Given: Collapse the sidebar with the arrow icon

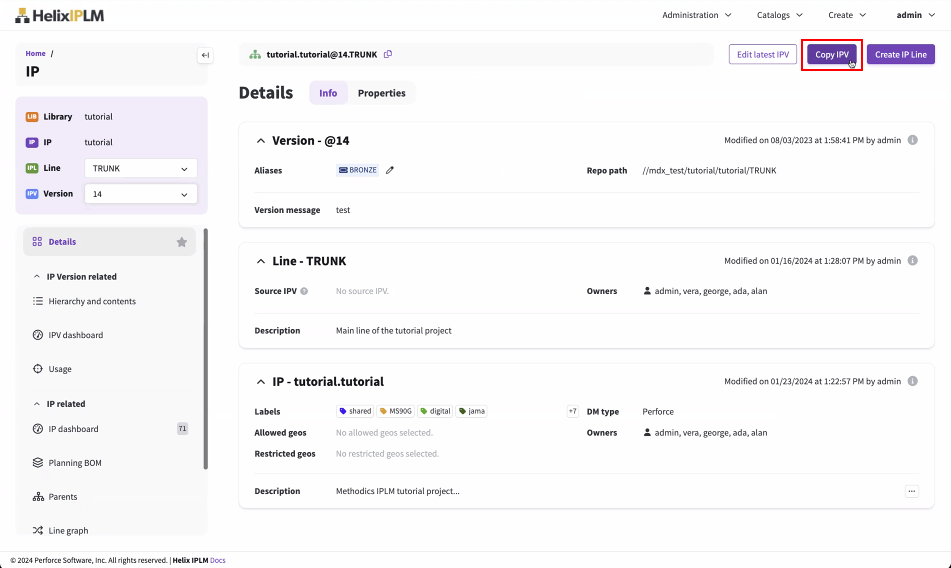Looking at the screenshot, I should click(205, 55).
